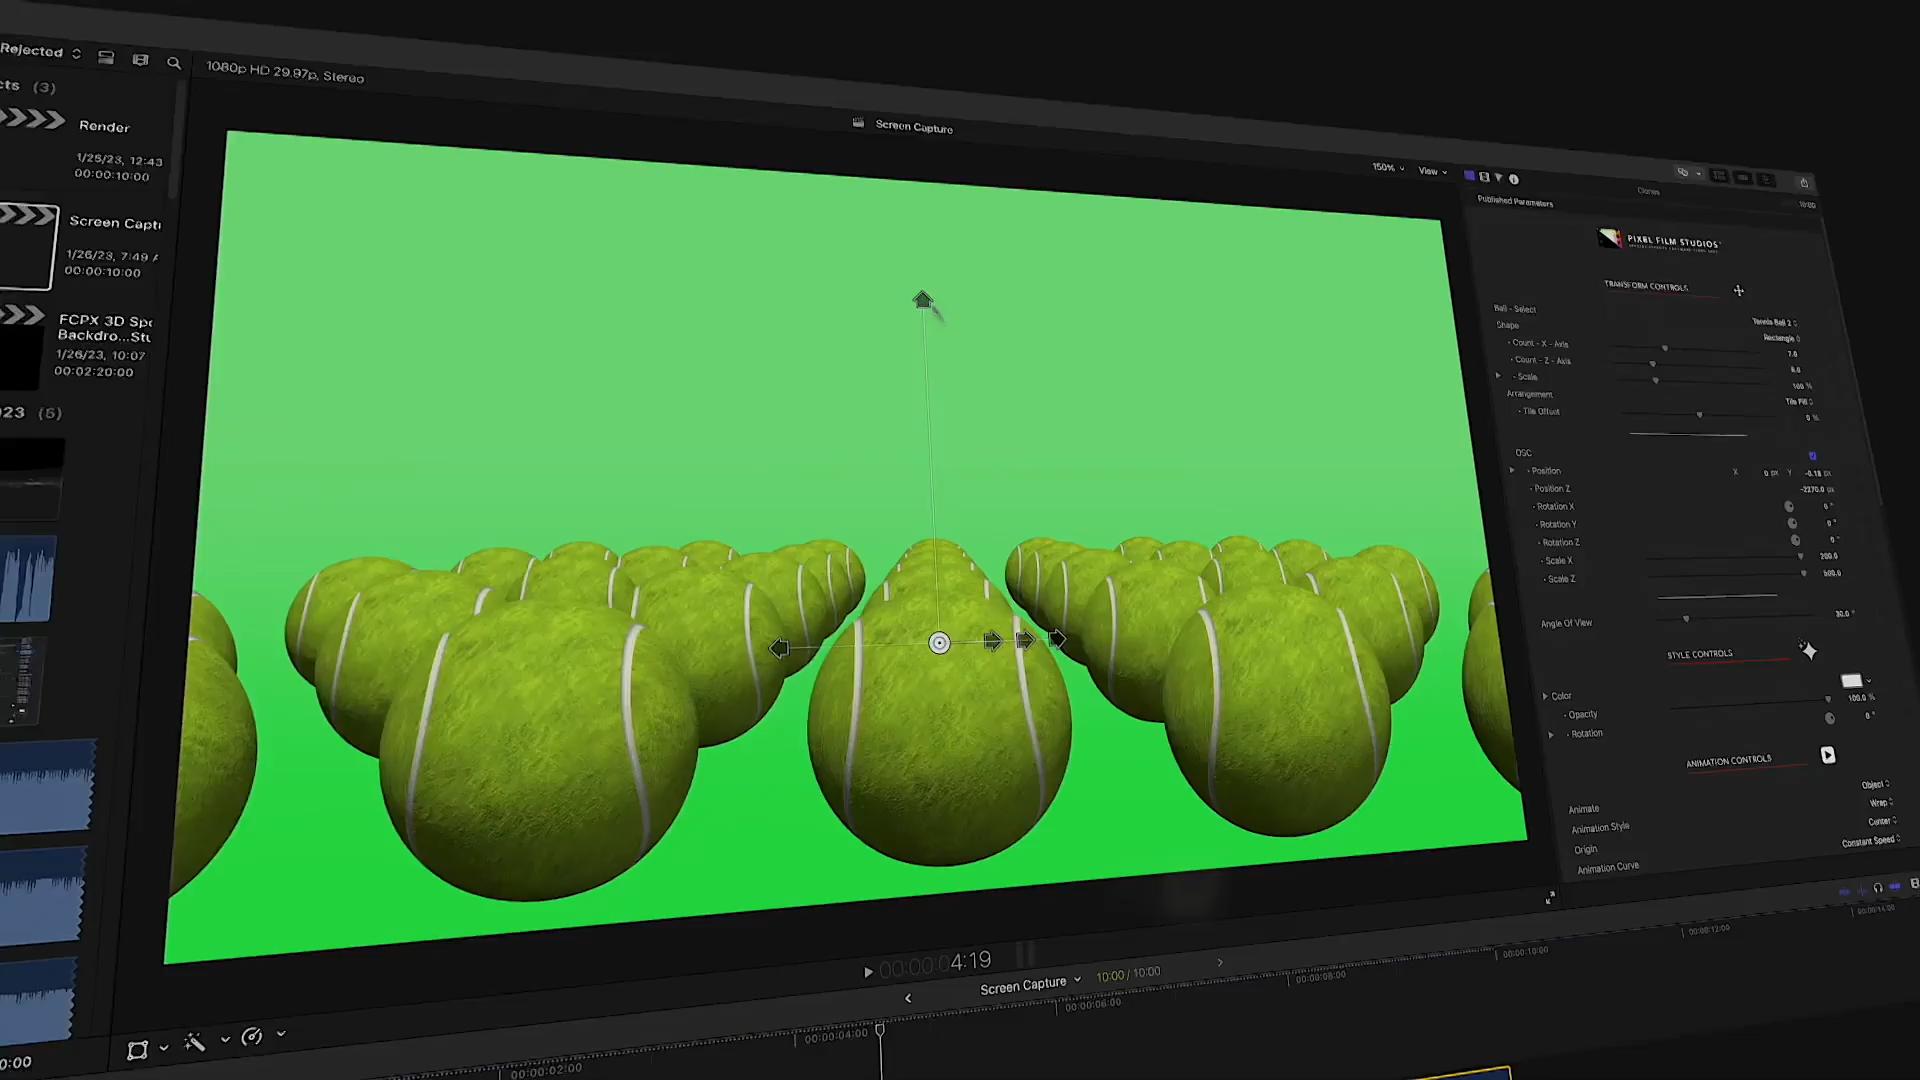Screen dimensions: 1920x1080
Task: Adjust the Rotation Y dial
Action: coord(1792,524)
